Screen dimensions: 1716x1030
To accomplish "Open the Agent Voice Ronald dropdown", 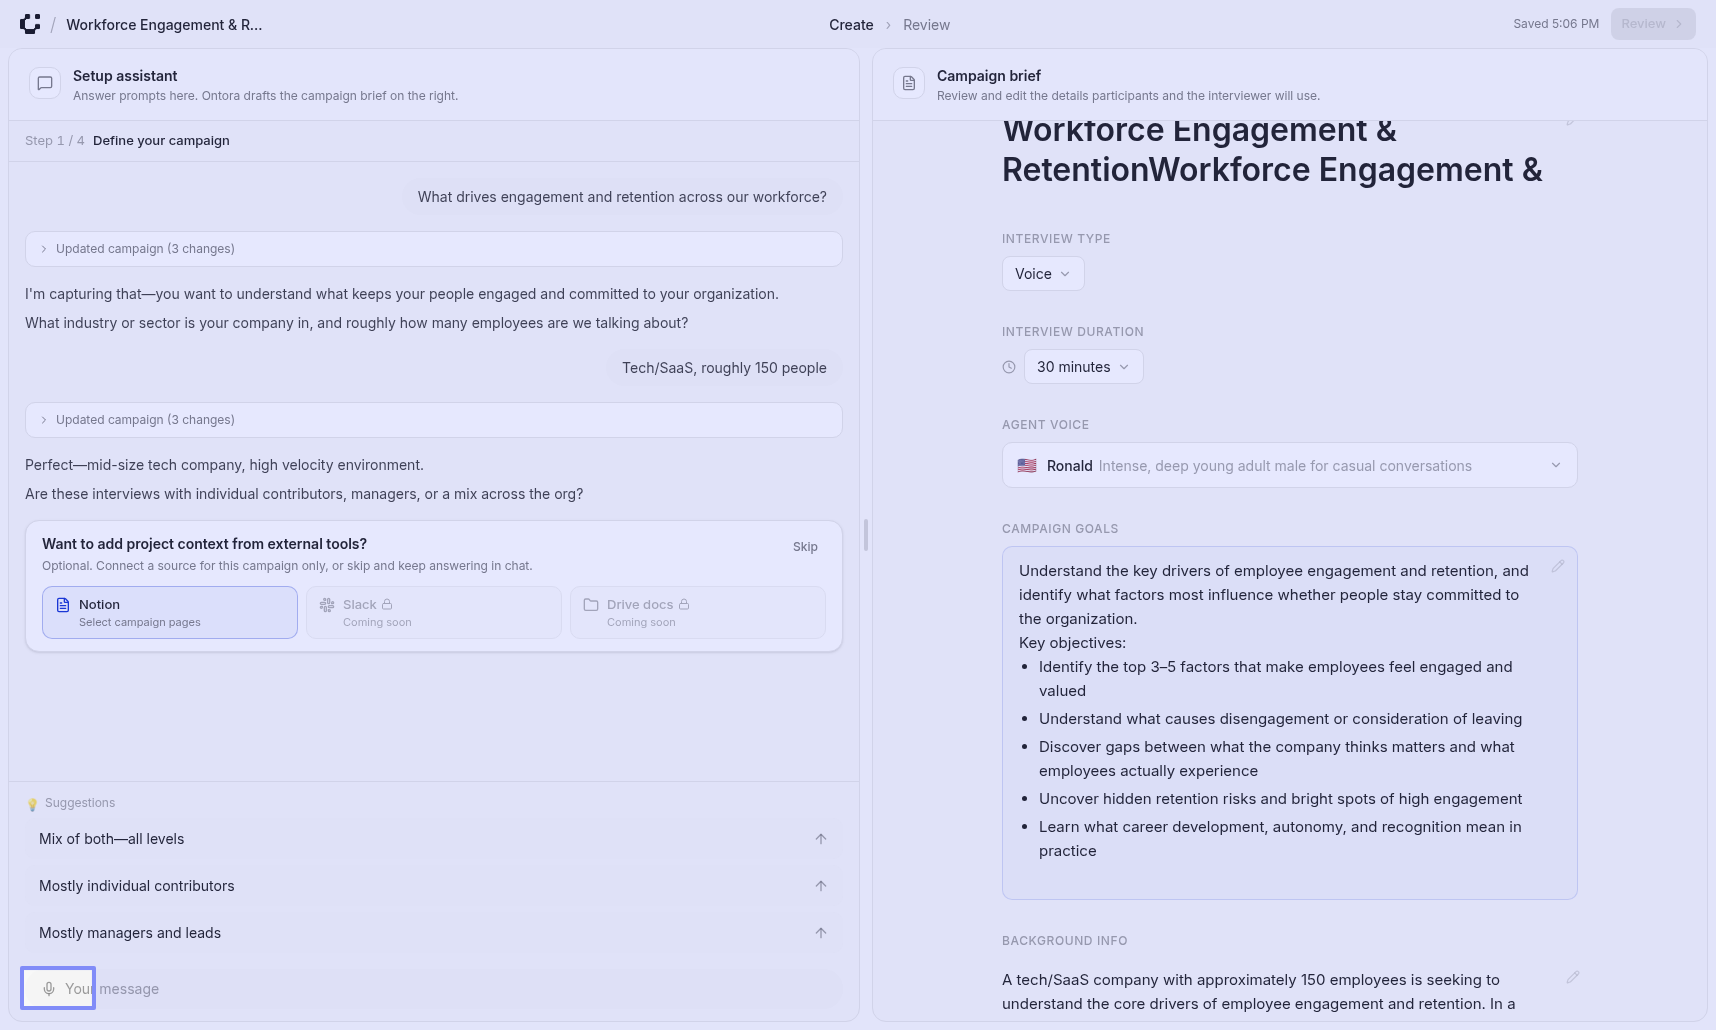I will [1288, 466].
